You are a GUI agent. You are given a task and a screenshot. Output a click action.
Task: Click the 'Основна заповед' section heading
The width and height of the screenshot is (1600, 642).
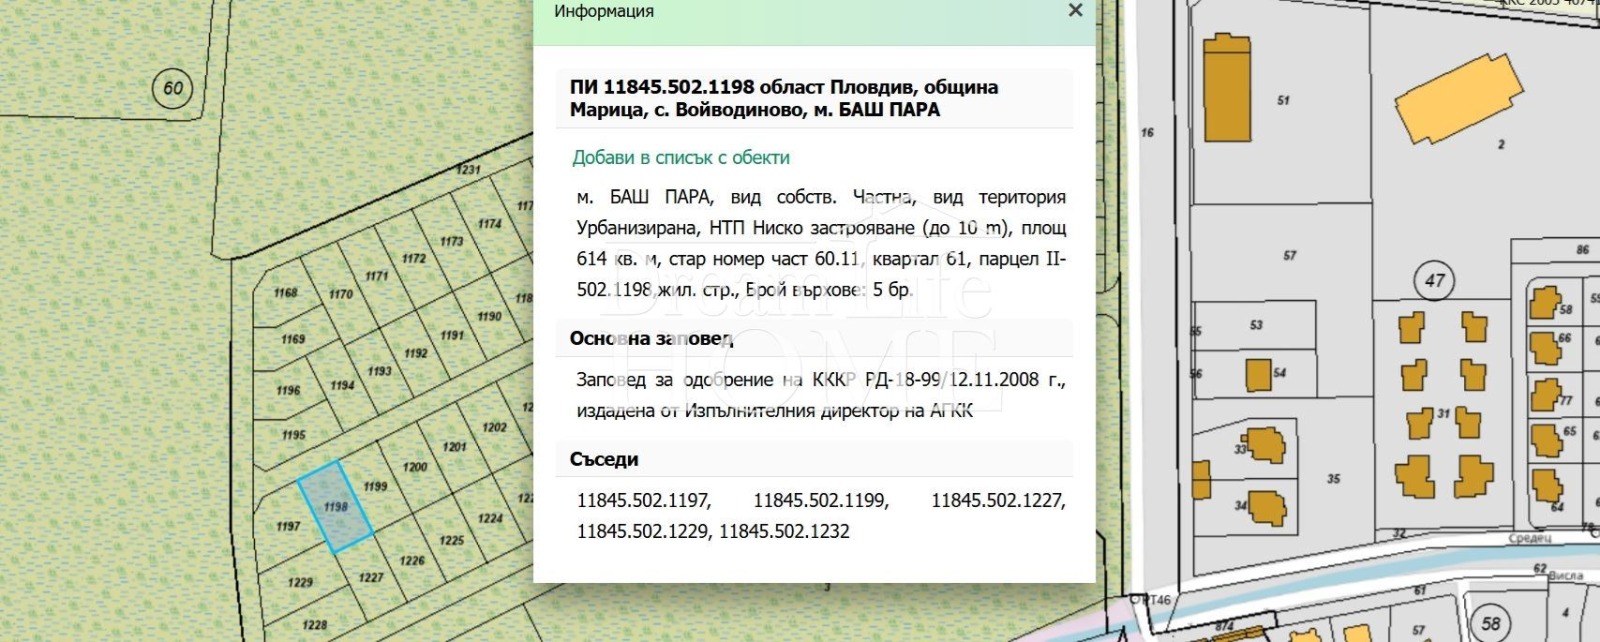[651, 338]
